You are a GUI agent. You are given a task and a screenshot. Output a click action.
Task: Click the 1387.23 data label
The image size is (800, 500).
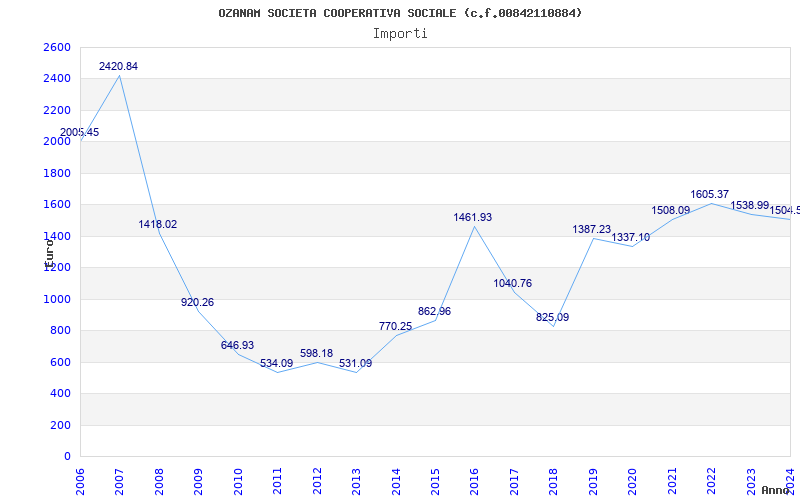pos(592,229)
